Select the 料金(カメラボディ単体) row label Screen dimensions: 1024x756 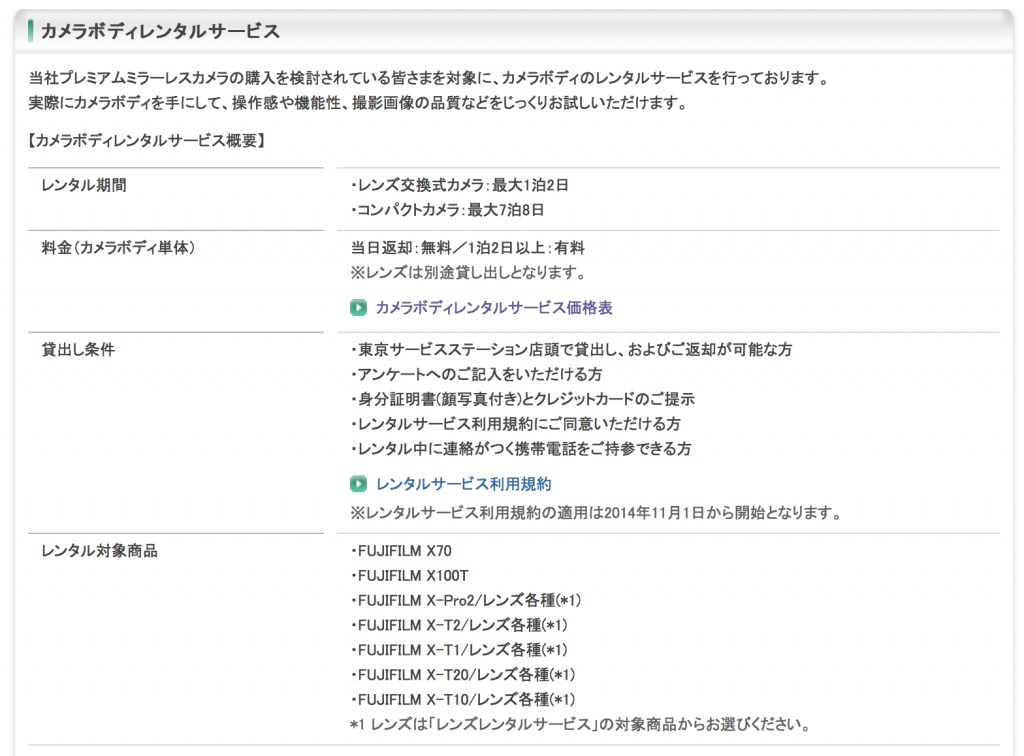pos(118,248)
